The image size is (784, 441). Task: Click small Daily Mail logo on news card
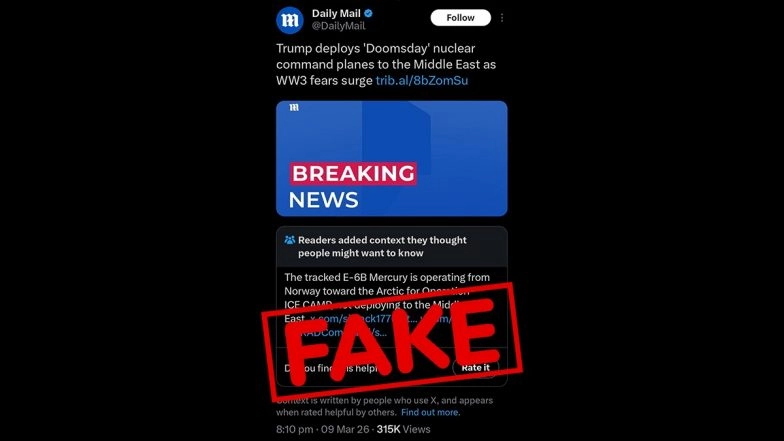tap(294, 108)
